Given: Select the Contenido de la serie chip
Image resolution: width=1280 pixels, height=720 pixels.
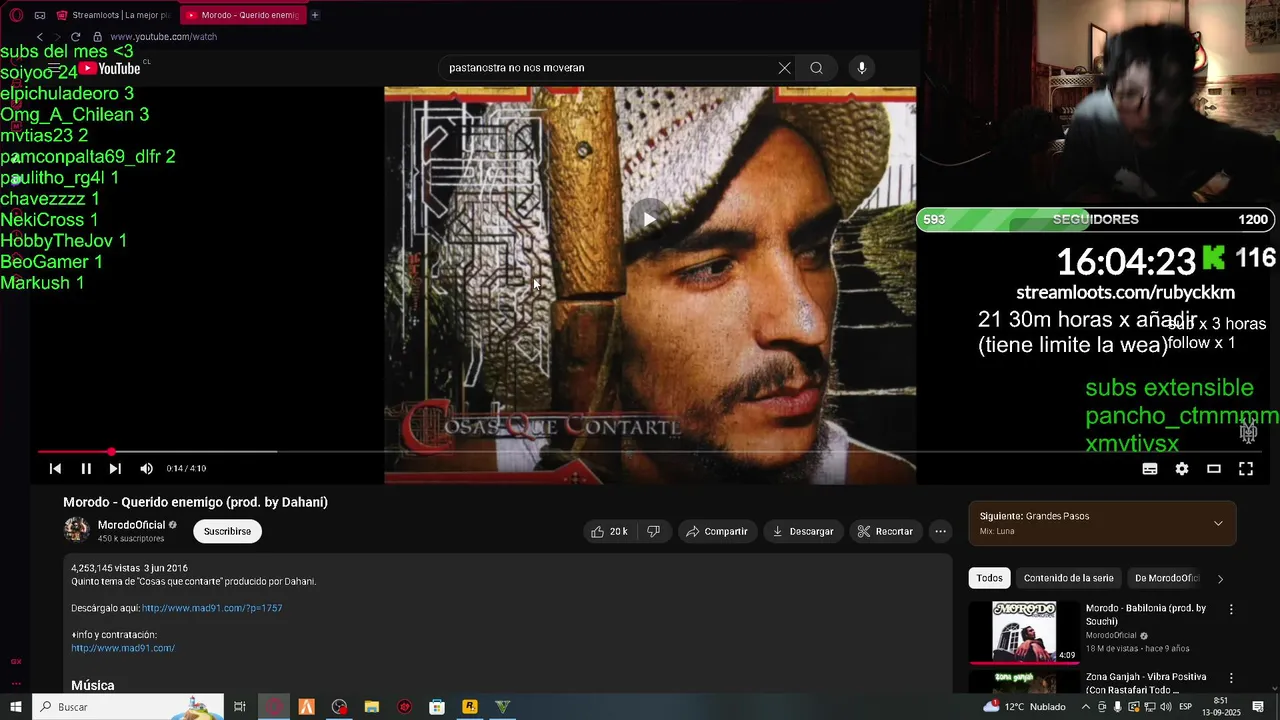Looking at the screenshot, I should coord(1068,578).
